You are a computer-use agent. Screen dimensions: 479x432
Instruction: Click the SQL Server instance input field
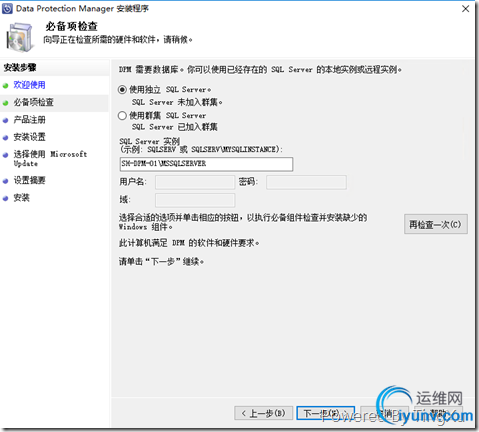206,164
